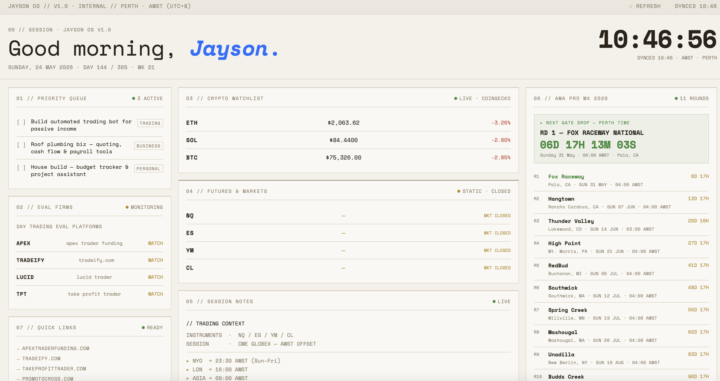The width and height of the screenshot is (720, 381).
Task: Open the TRADEIFY eval firm row
Action: click(x=90, y=260)
